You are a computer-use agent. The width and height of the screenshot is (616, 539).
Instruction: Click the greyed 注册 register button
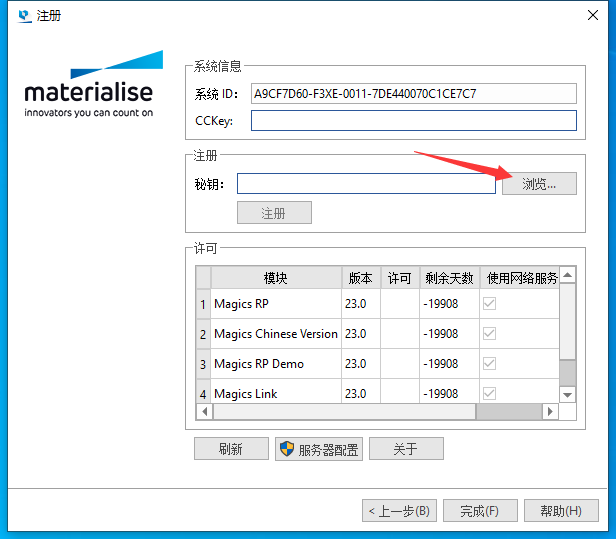274,213
